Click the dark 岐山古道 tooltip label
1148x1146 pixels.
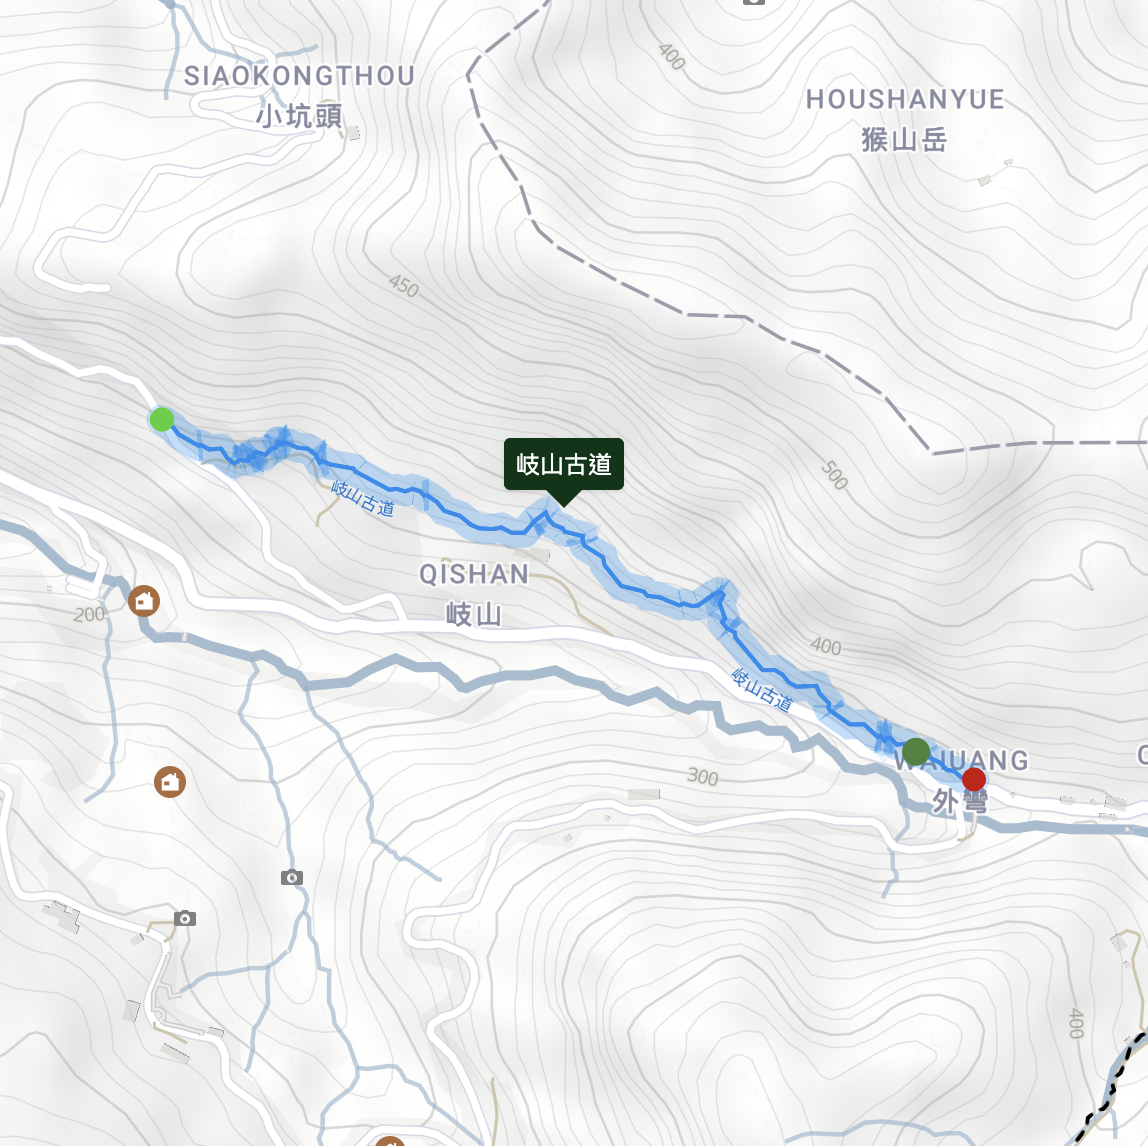click(x=564, y=464)
